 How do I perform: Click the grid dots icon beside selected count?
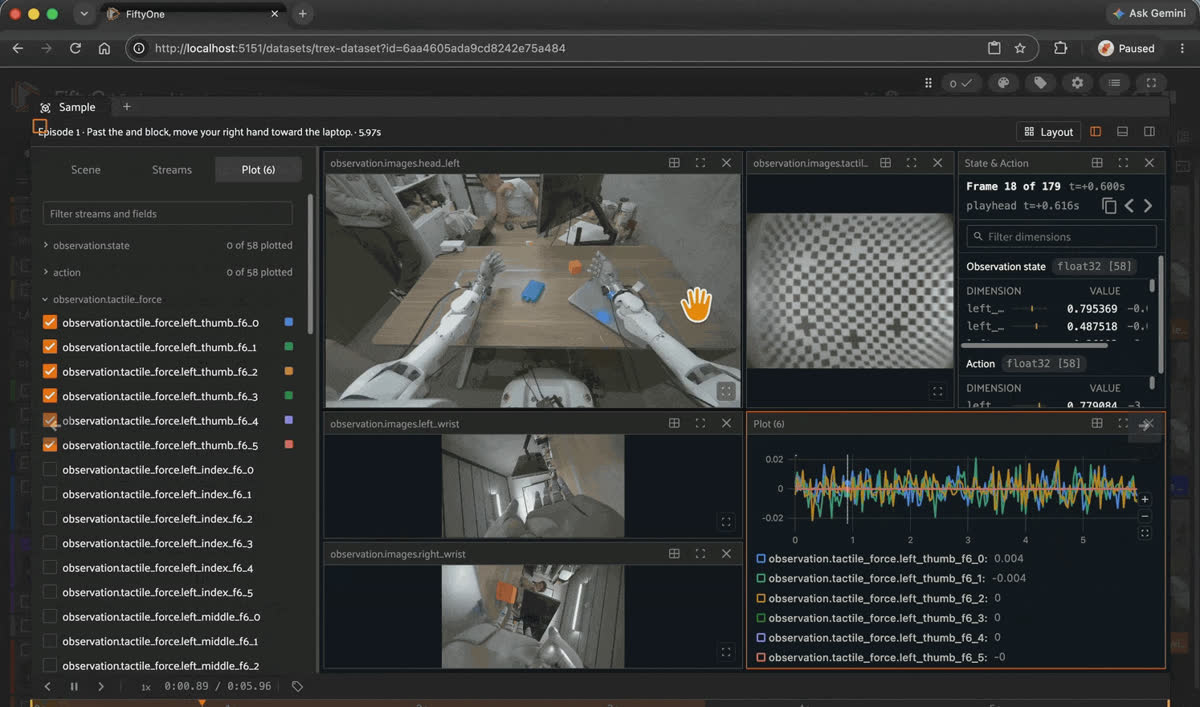point(928,83)
